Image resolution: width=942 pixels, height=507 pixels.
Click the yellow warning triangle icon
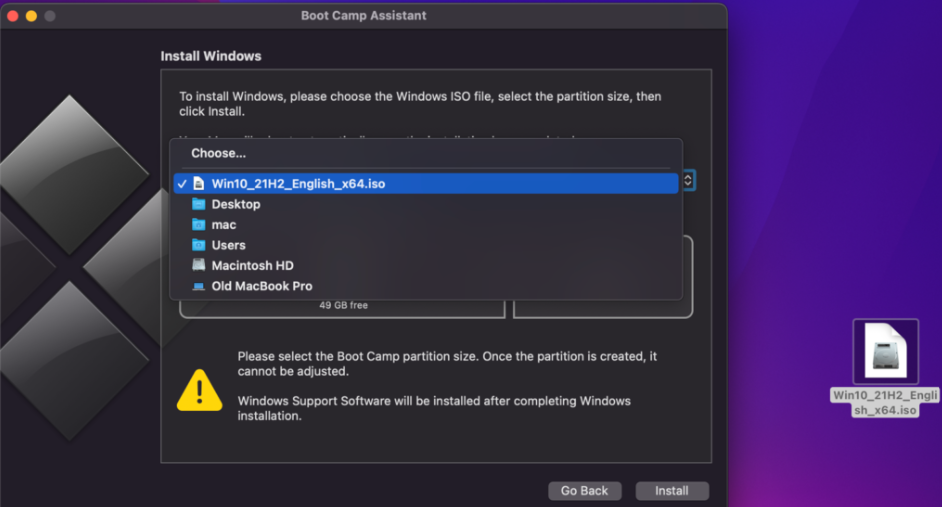click(199, 390)
